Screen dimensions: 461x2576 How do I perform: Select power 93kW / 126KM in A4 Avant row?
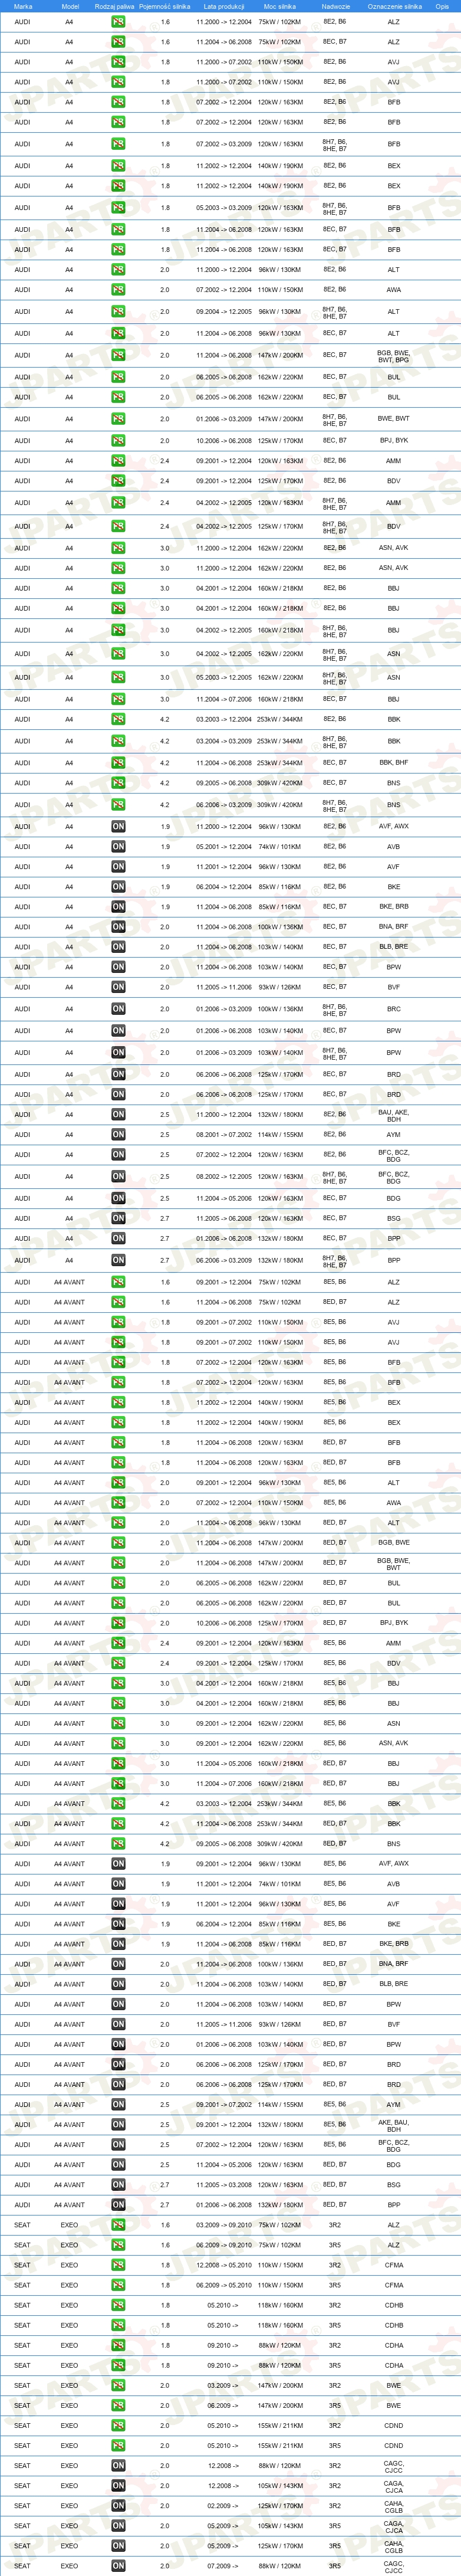pyautogui.click(x=280, y=2024)
